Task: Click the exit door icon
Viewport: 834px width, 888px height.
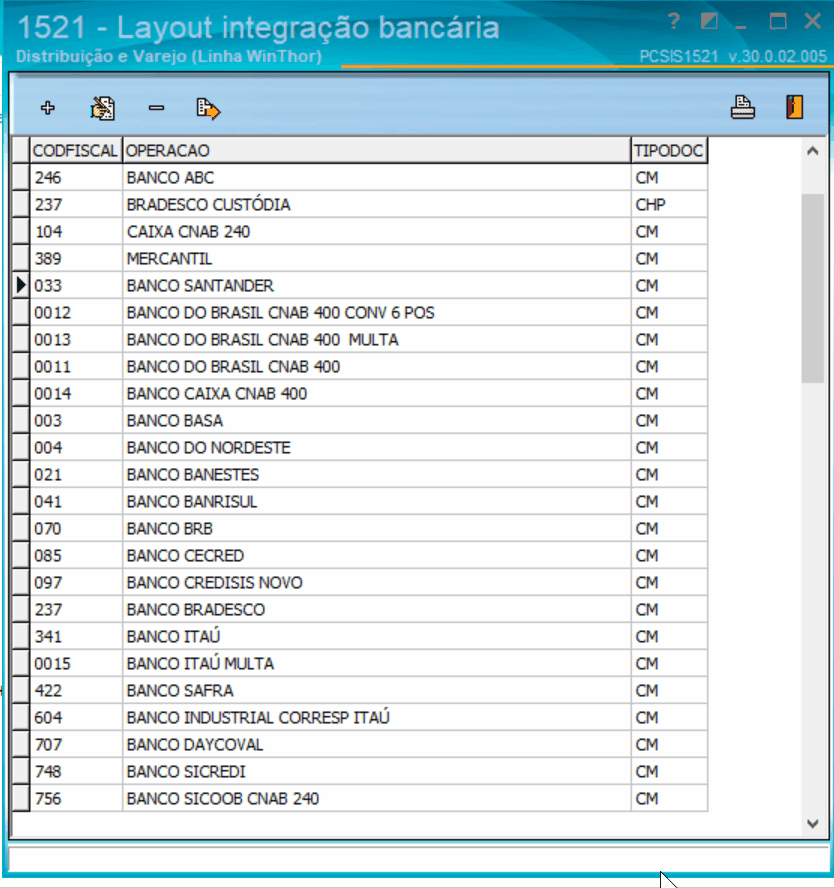Action: 794,106
